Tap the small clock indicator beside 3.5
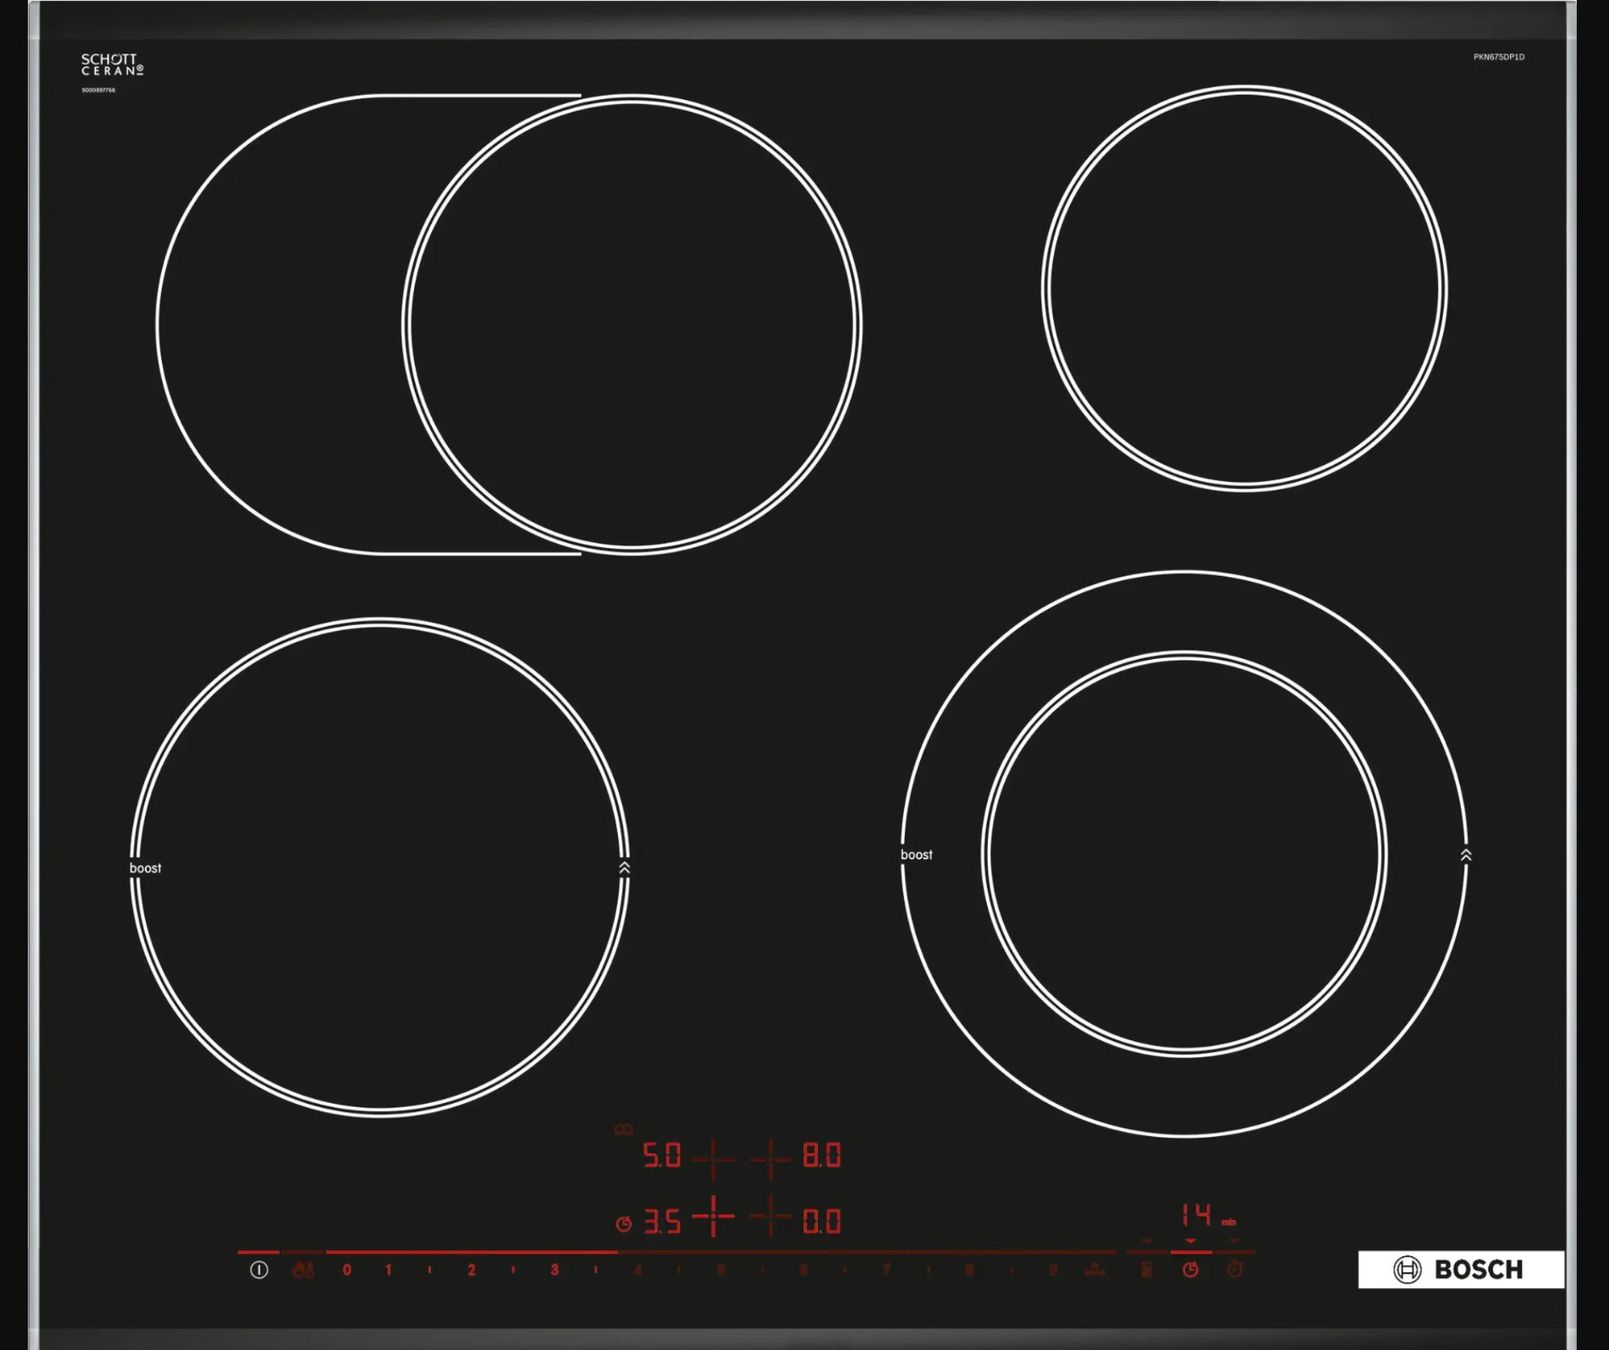Image resolution: width=1609 pixels, height=1350 pixels. click(x=624, y=1224)
